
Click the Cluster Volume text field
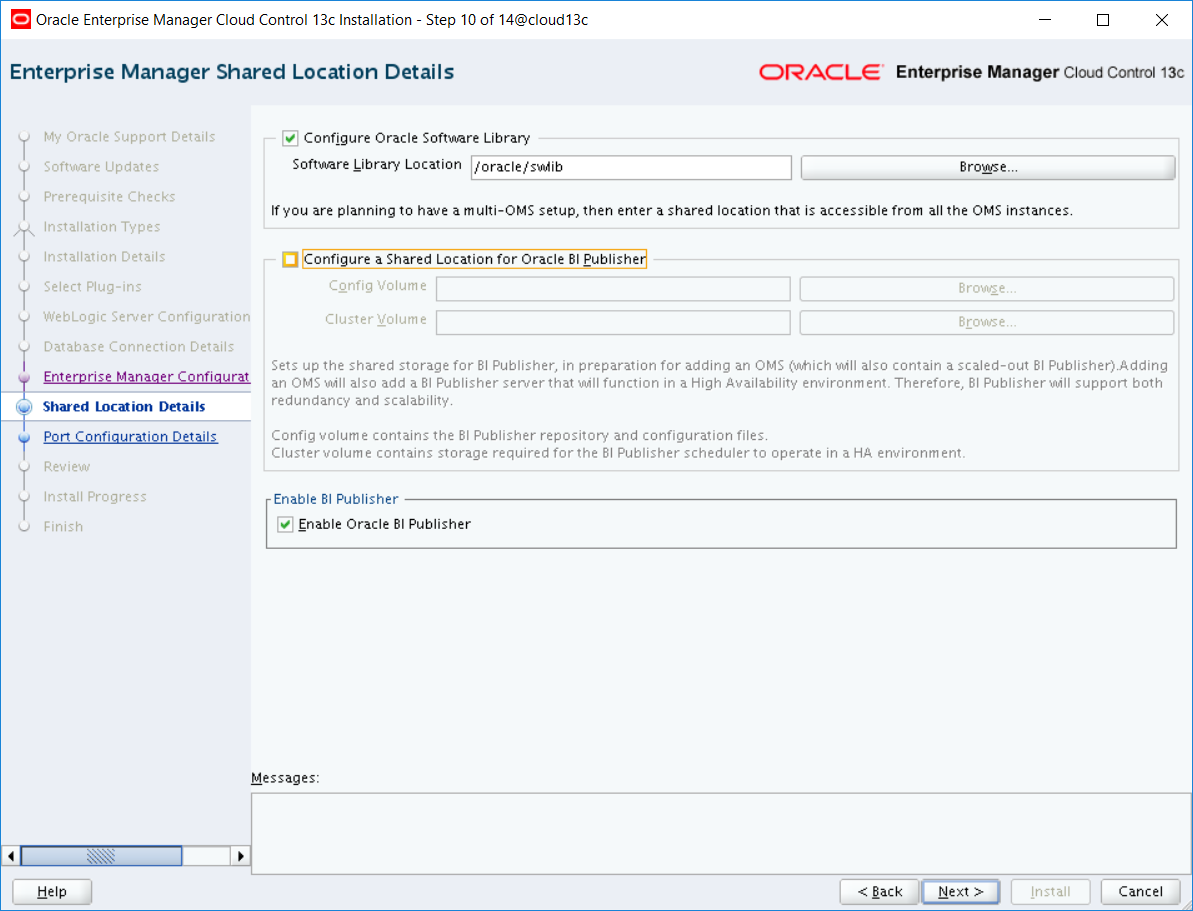point(612,323)
